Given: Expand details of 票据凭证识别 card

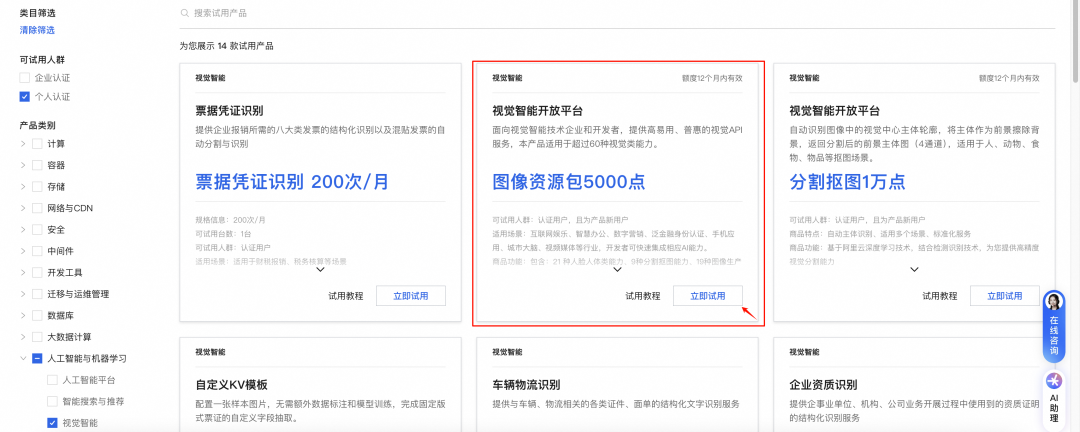Looking at the screenshot, I should tap(320, 270).
